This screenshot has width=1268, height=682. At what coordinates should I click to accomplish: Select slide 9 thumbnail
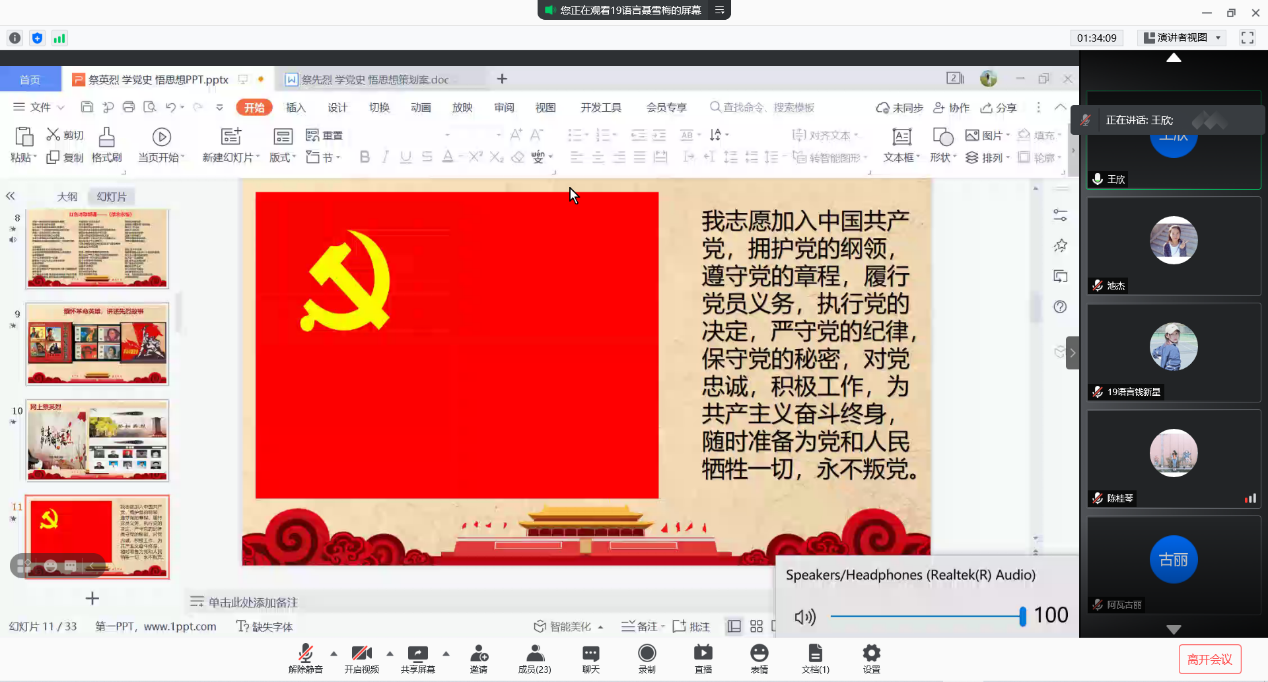tap(97, 343)
